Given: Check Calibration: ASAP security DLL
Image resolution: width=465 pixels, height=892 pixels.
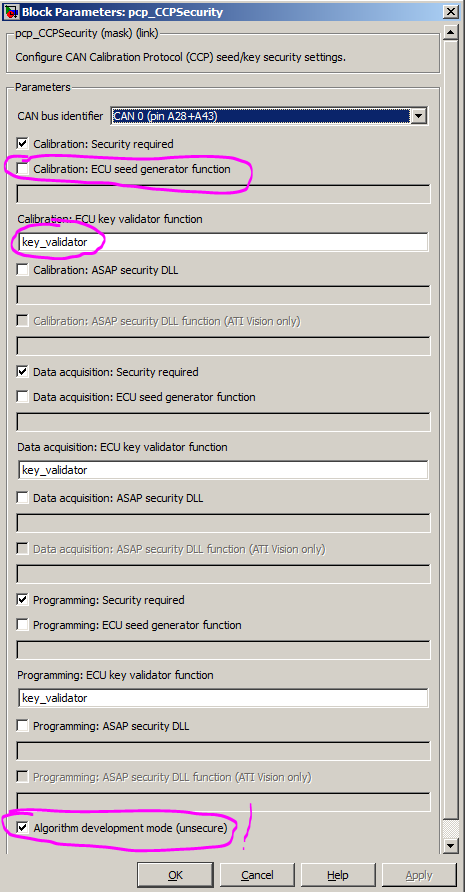Looking at the screenshot, I should tap(23, 270).
